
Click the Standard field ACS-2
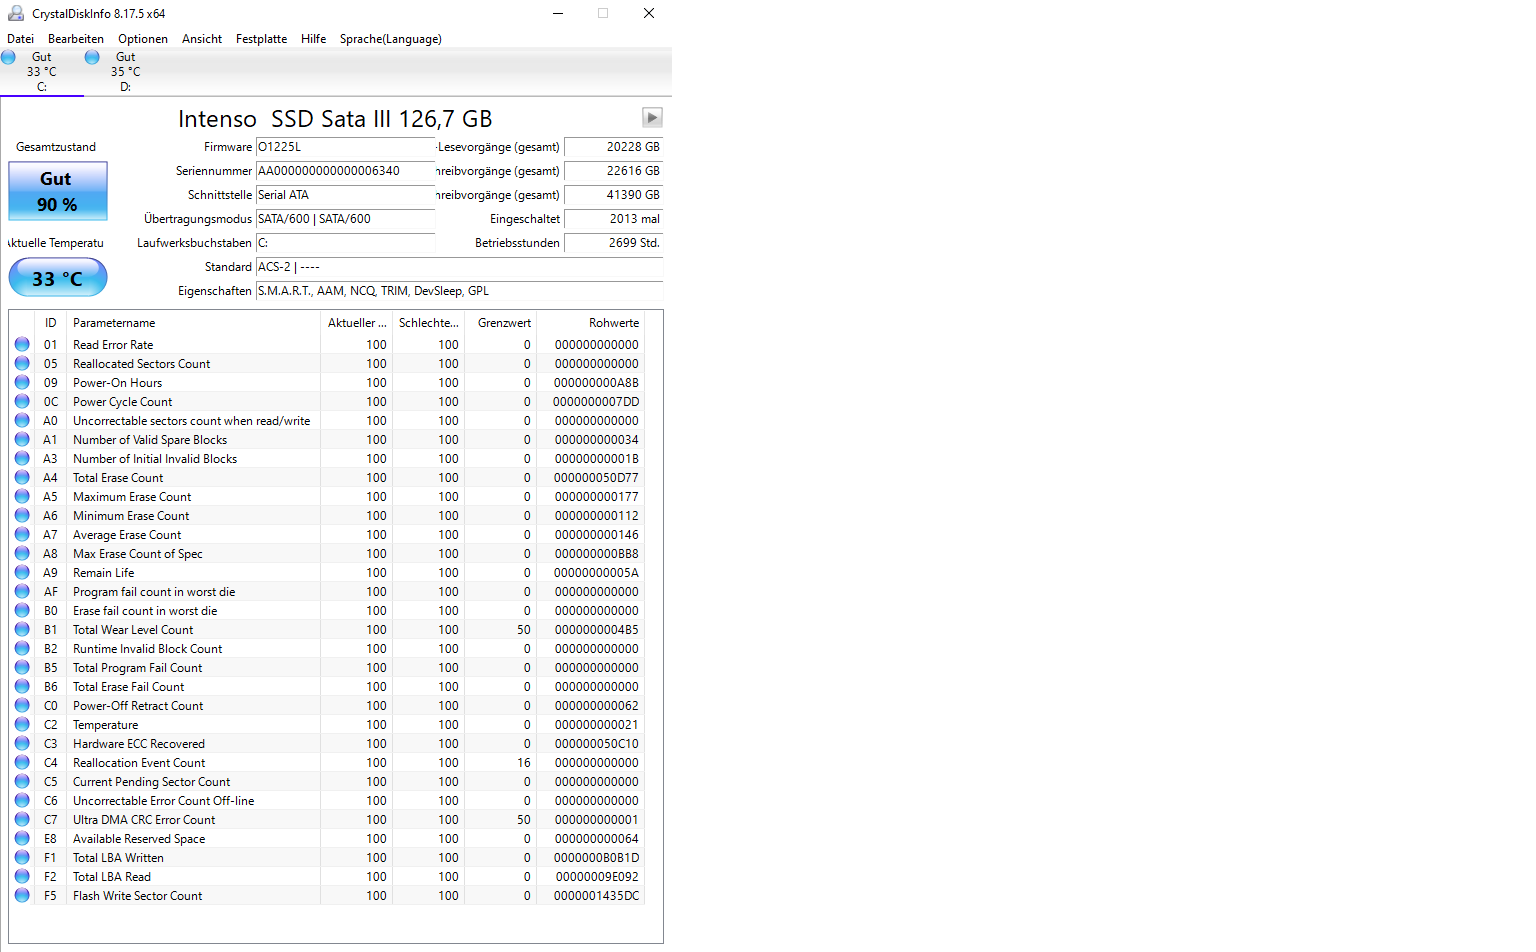coord(459,267)
